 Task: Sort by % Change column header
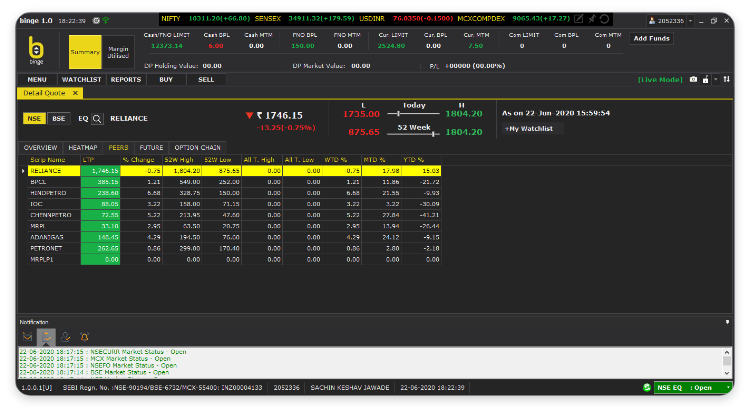click(141, 160)
